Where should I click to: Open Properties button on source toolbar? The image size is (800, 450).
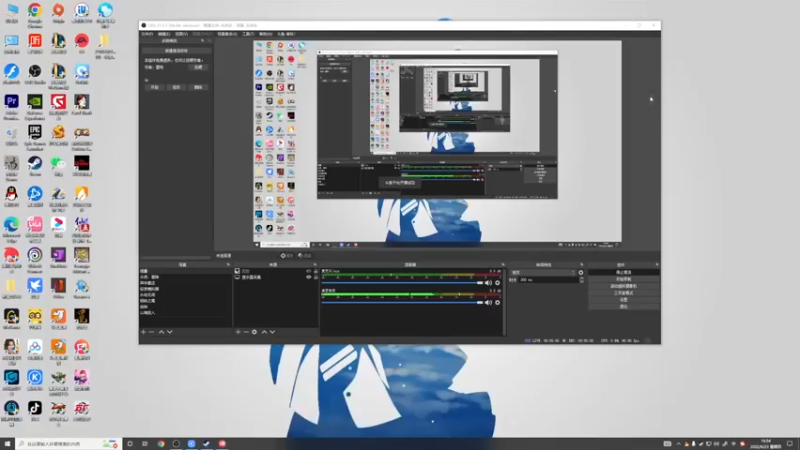(287, 256)
